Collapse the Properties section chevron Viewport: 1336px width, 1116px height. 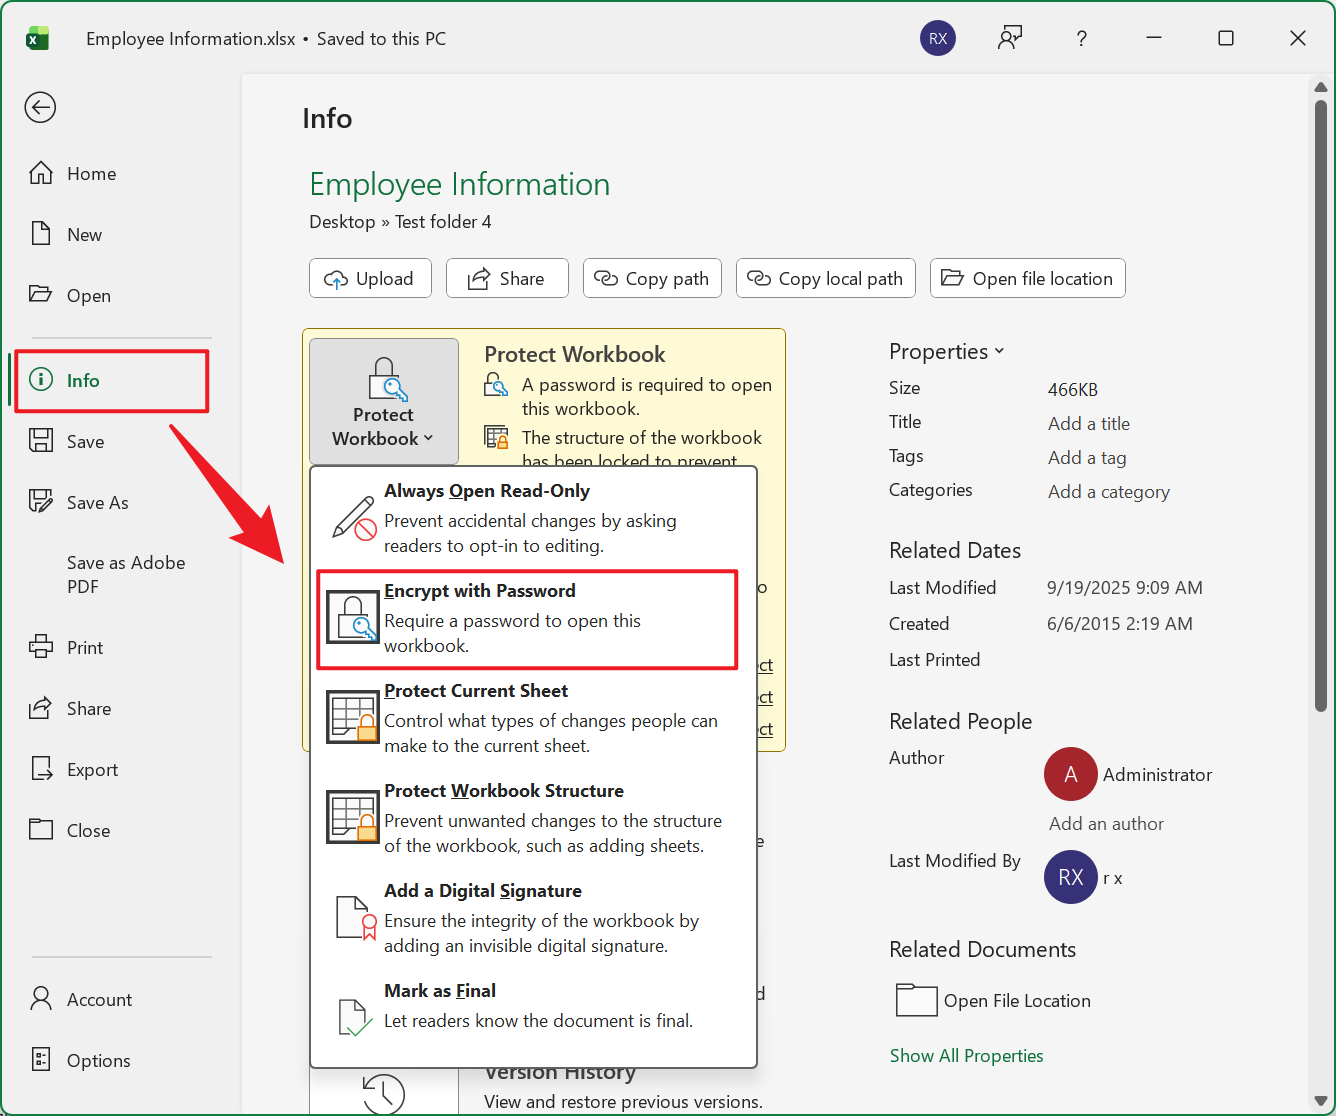click(1000, 351)
